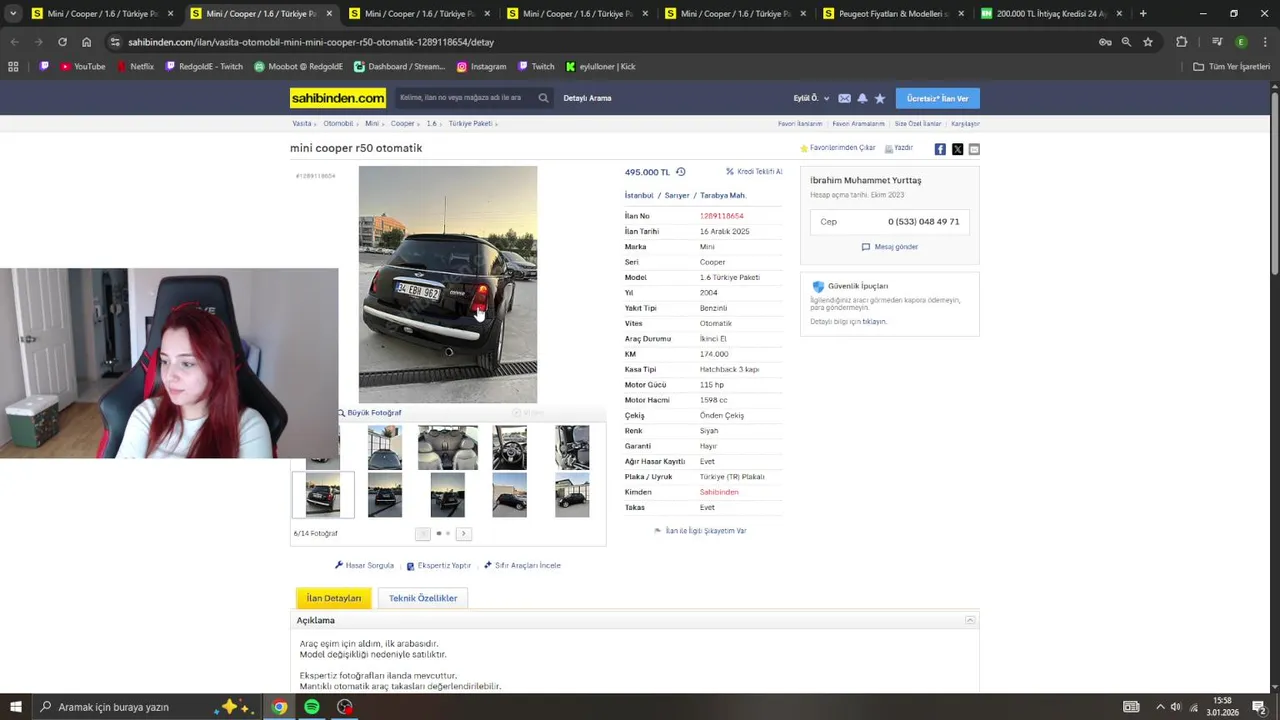The width and height of the screenshot is (1280, 720).
Task: Open the Netflix bookmark
Action: (x=135, y=67)
